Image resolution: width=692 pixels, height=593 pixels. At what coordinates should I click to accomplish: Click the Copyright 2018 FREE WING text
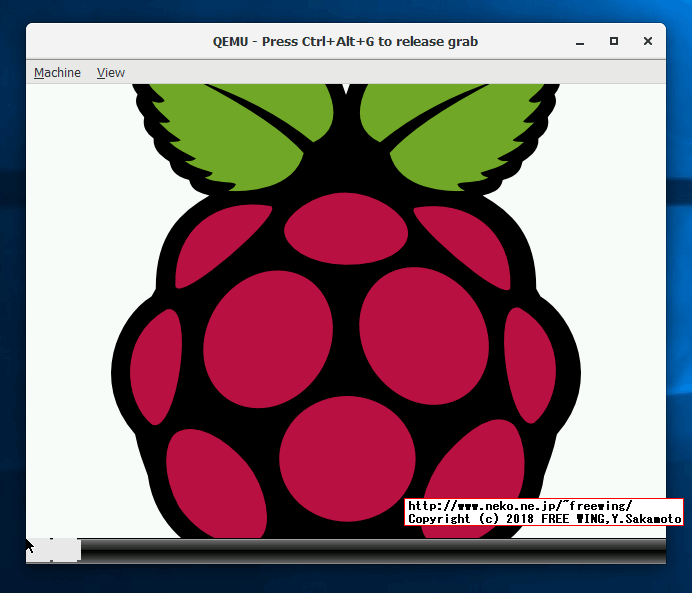pos(545,518)
